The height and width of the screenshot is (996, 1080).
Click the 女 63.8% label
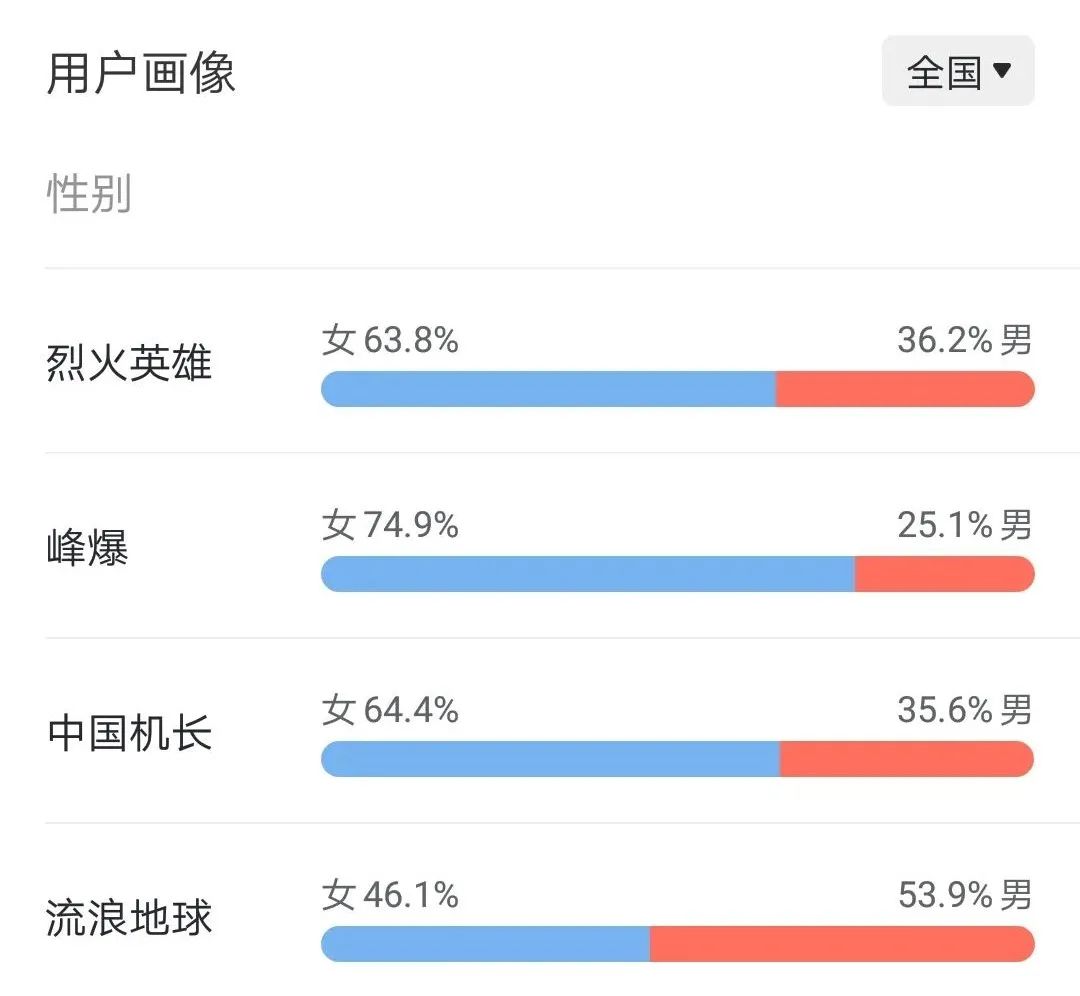pos(390,340)
